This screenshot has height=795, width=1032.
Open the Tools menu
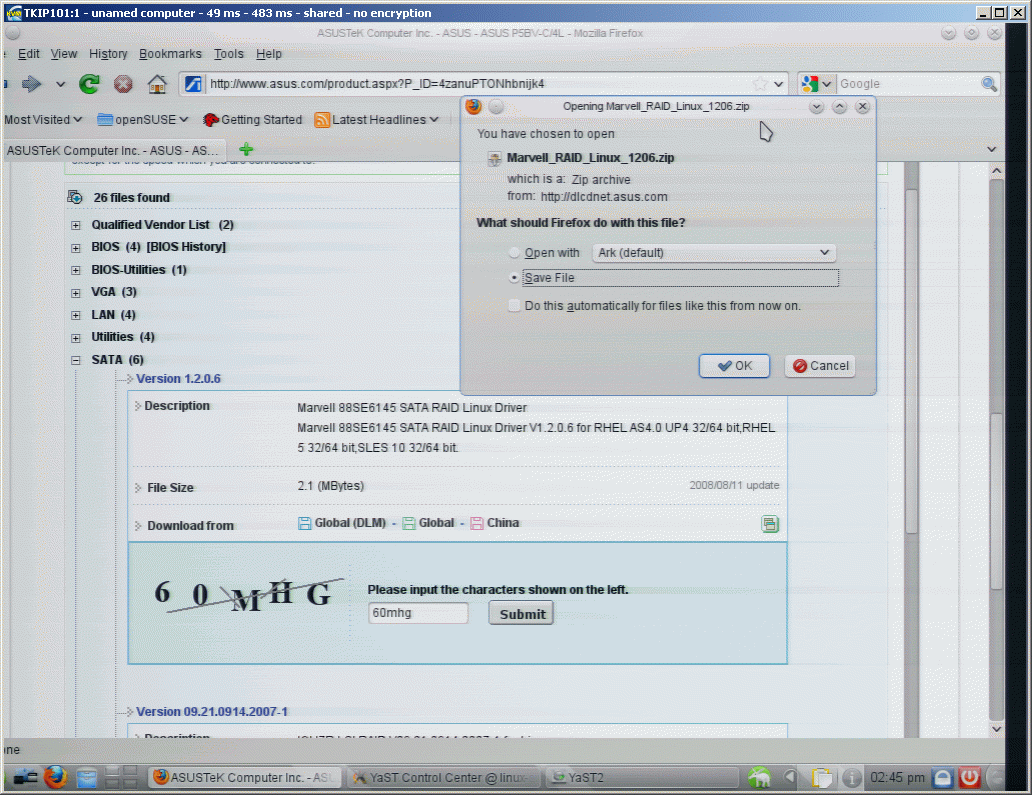pyautogui.click(x=228, y=54)
